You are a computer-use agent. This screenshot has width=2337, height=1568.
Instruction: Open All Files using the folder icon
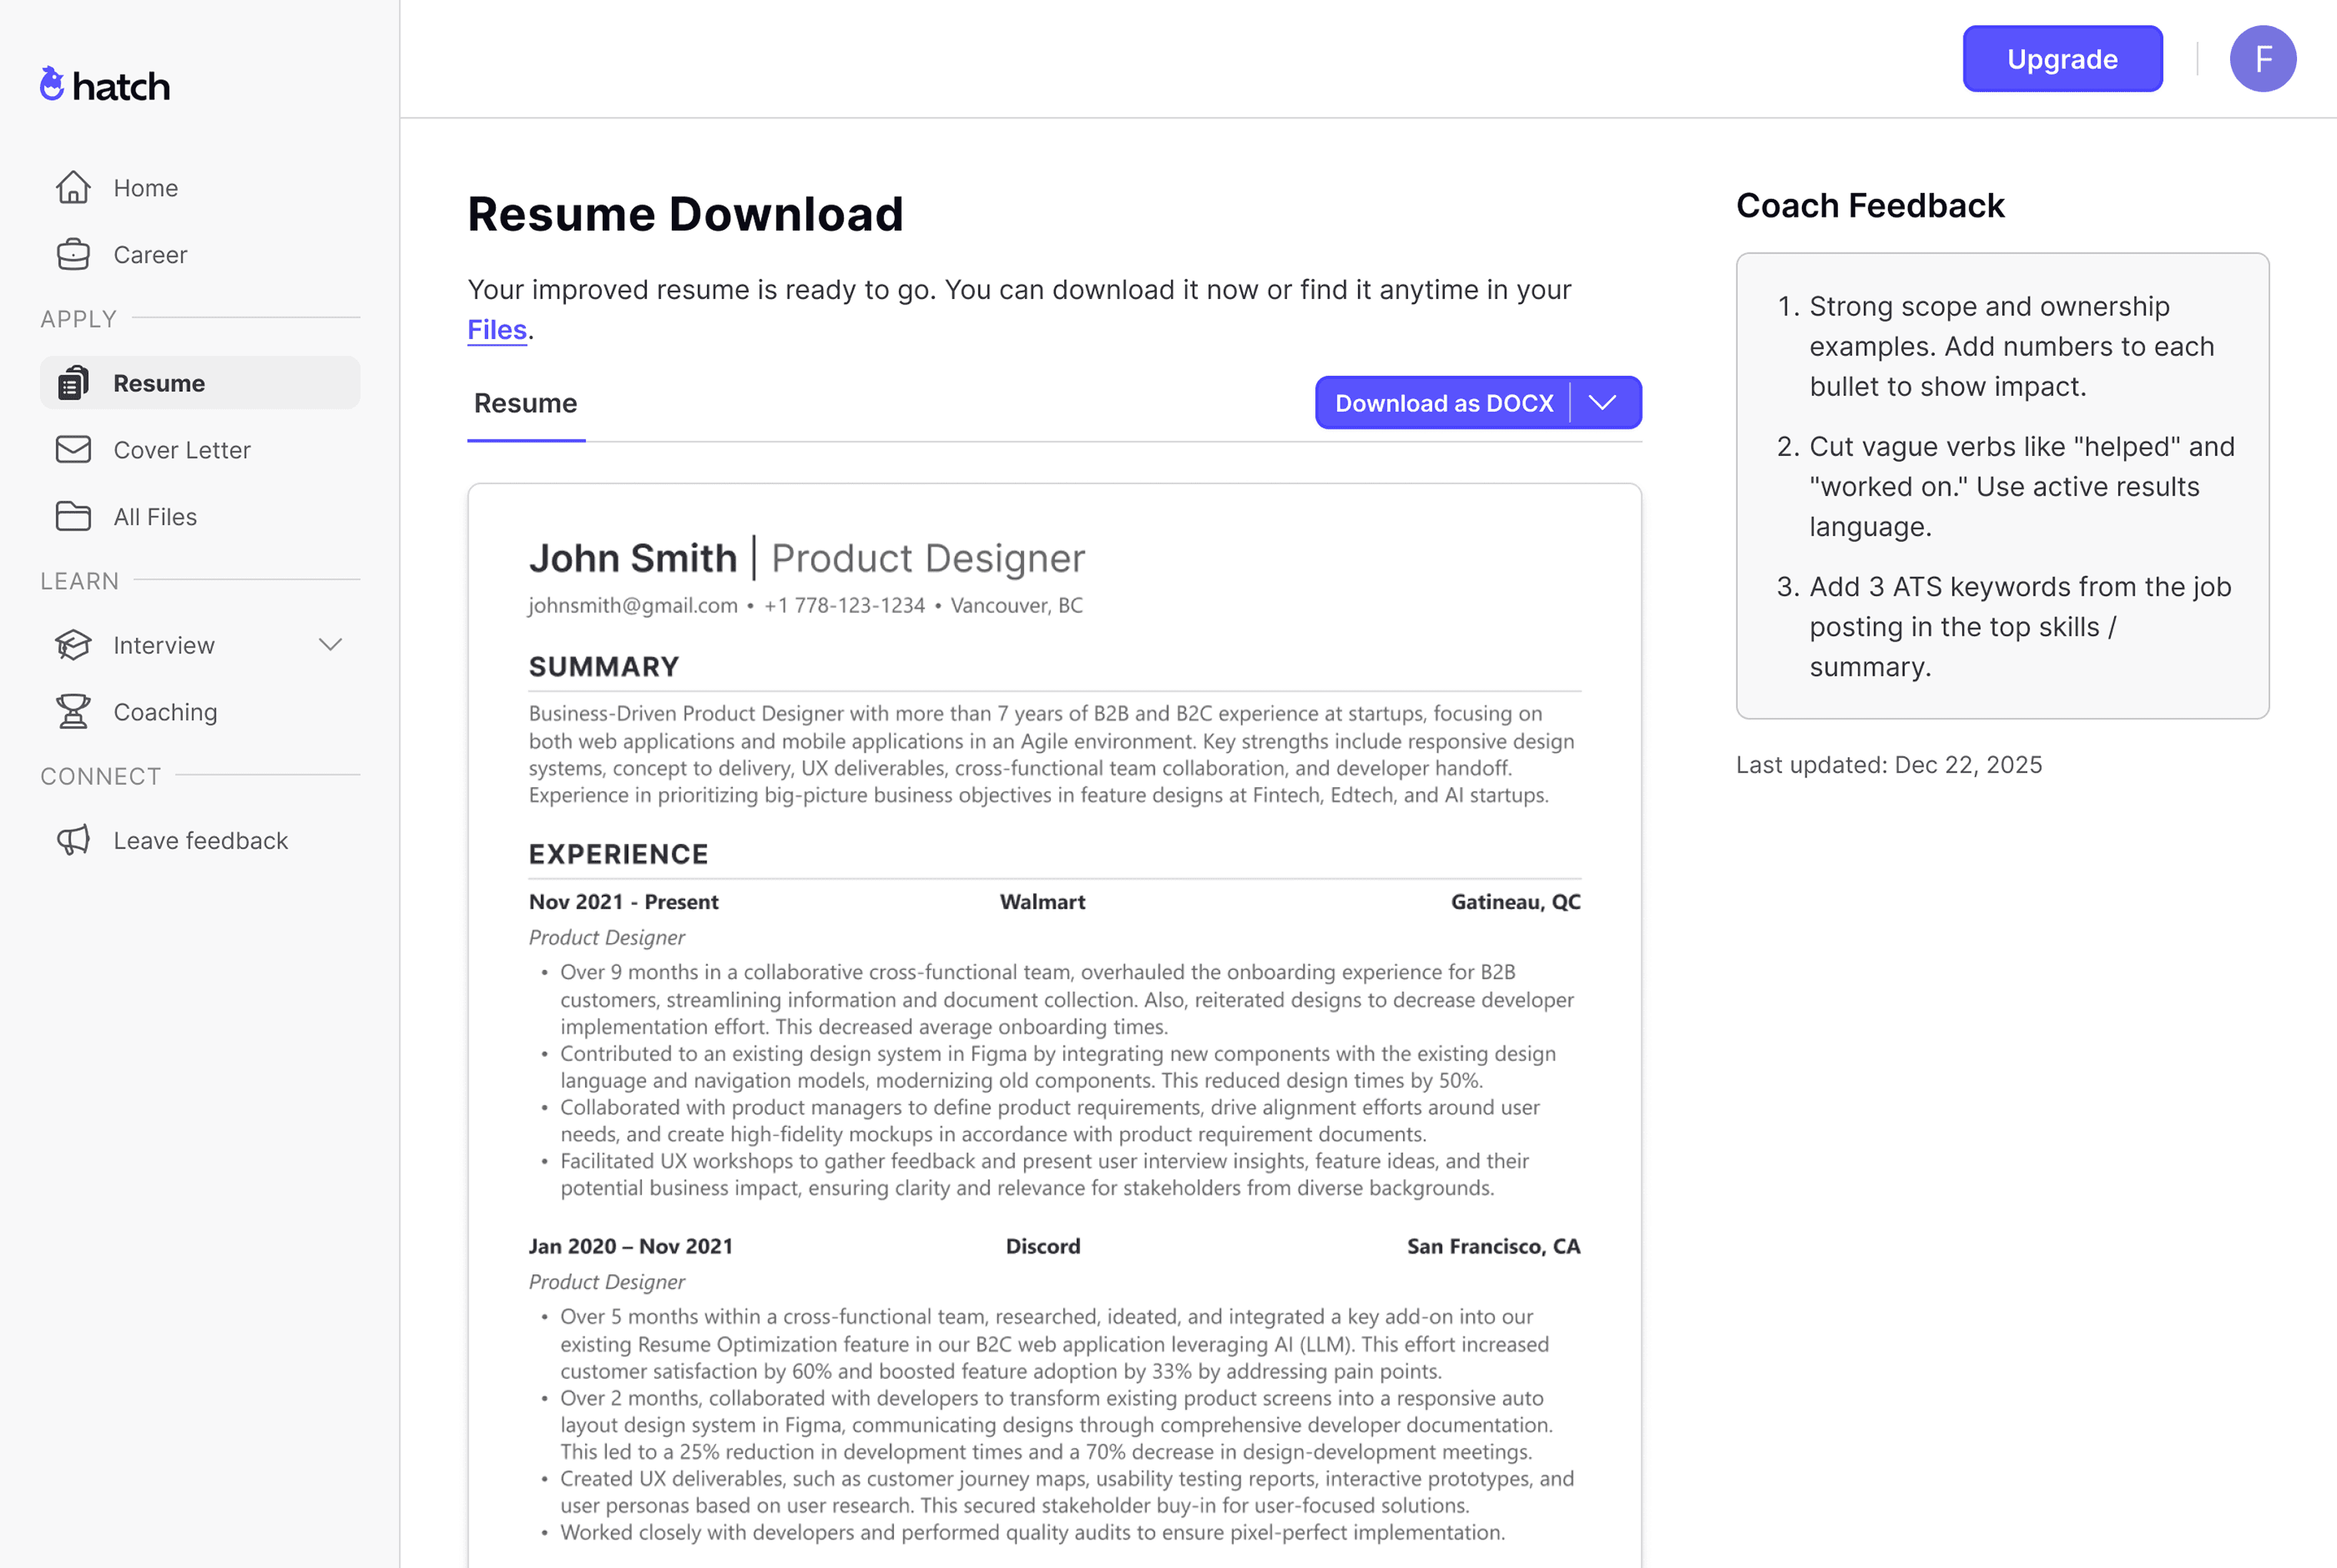coord(73,516)
